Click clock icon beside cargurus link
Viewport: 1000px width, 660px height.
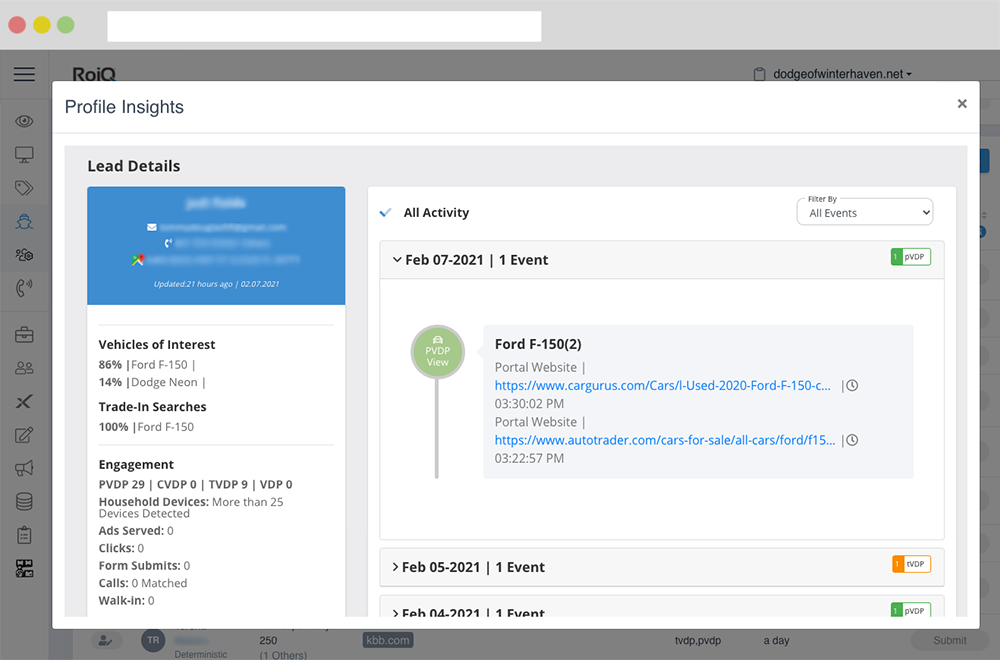click(852, 385)
